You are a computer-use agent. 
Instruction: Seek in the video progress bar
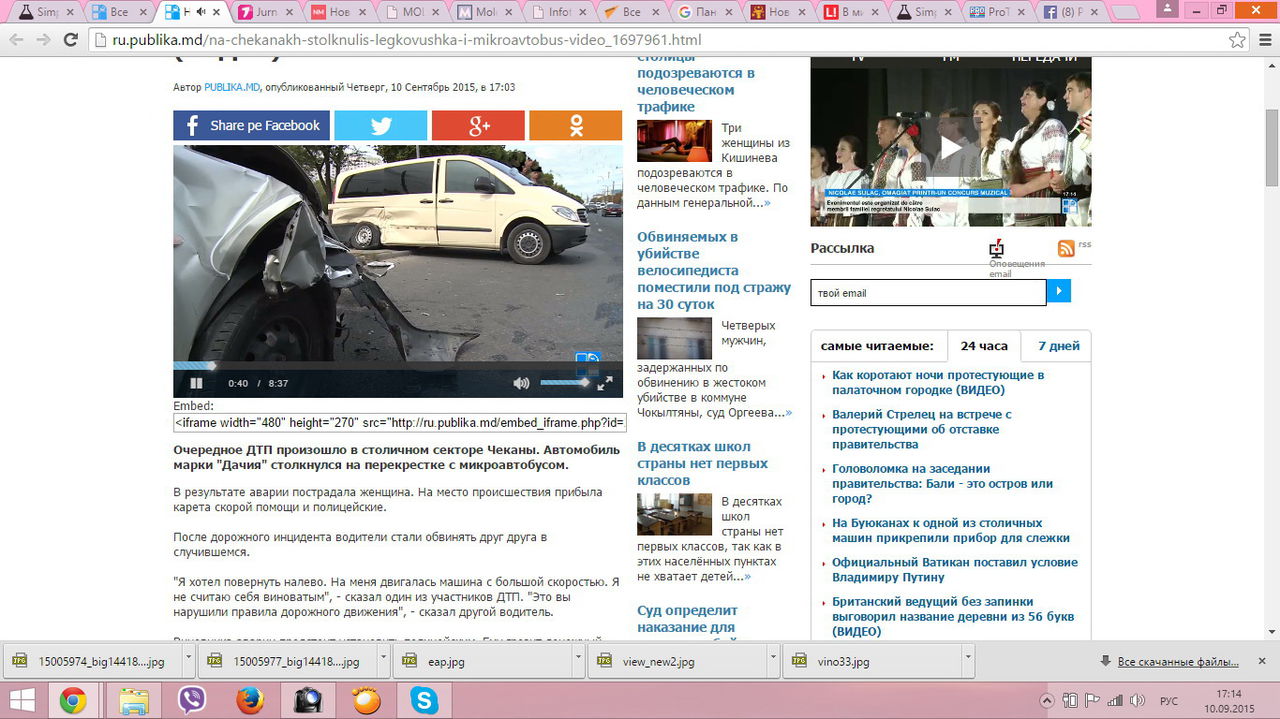(x=398, y=366)
